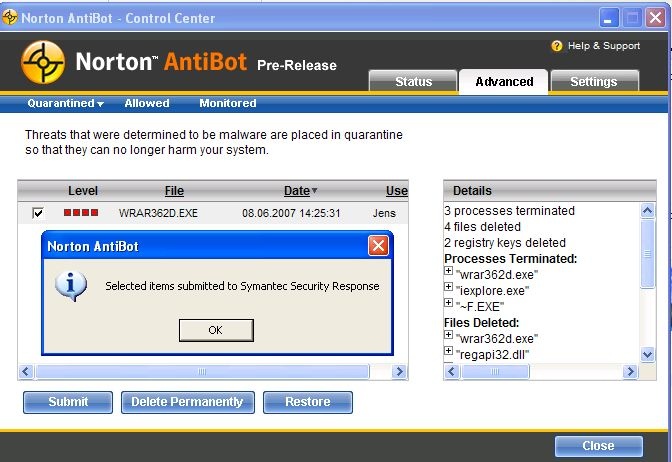This screenshot has height=462, width=672.
Task: Click the Norton AntiBot crosshair logo
Action: [43, 63]
